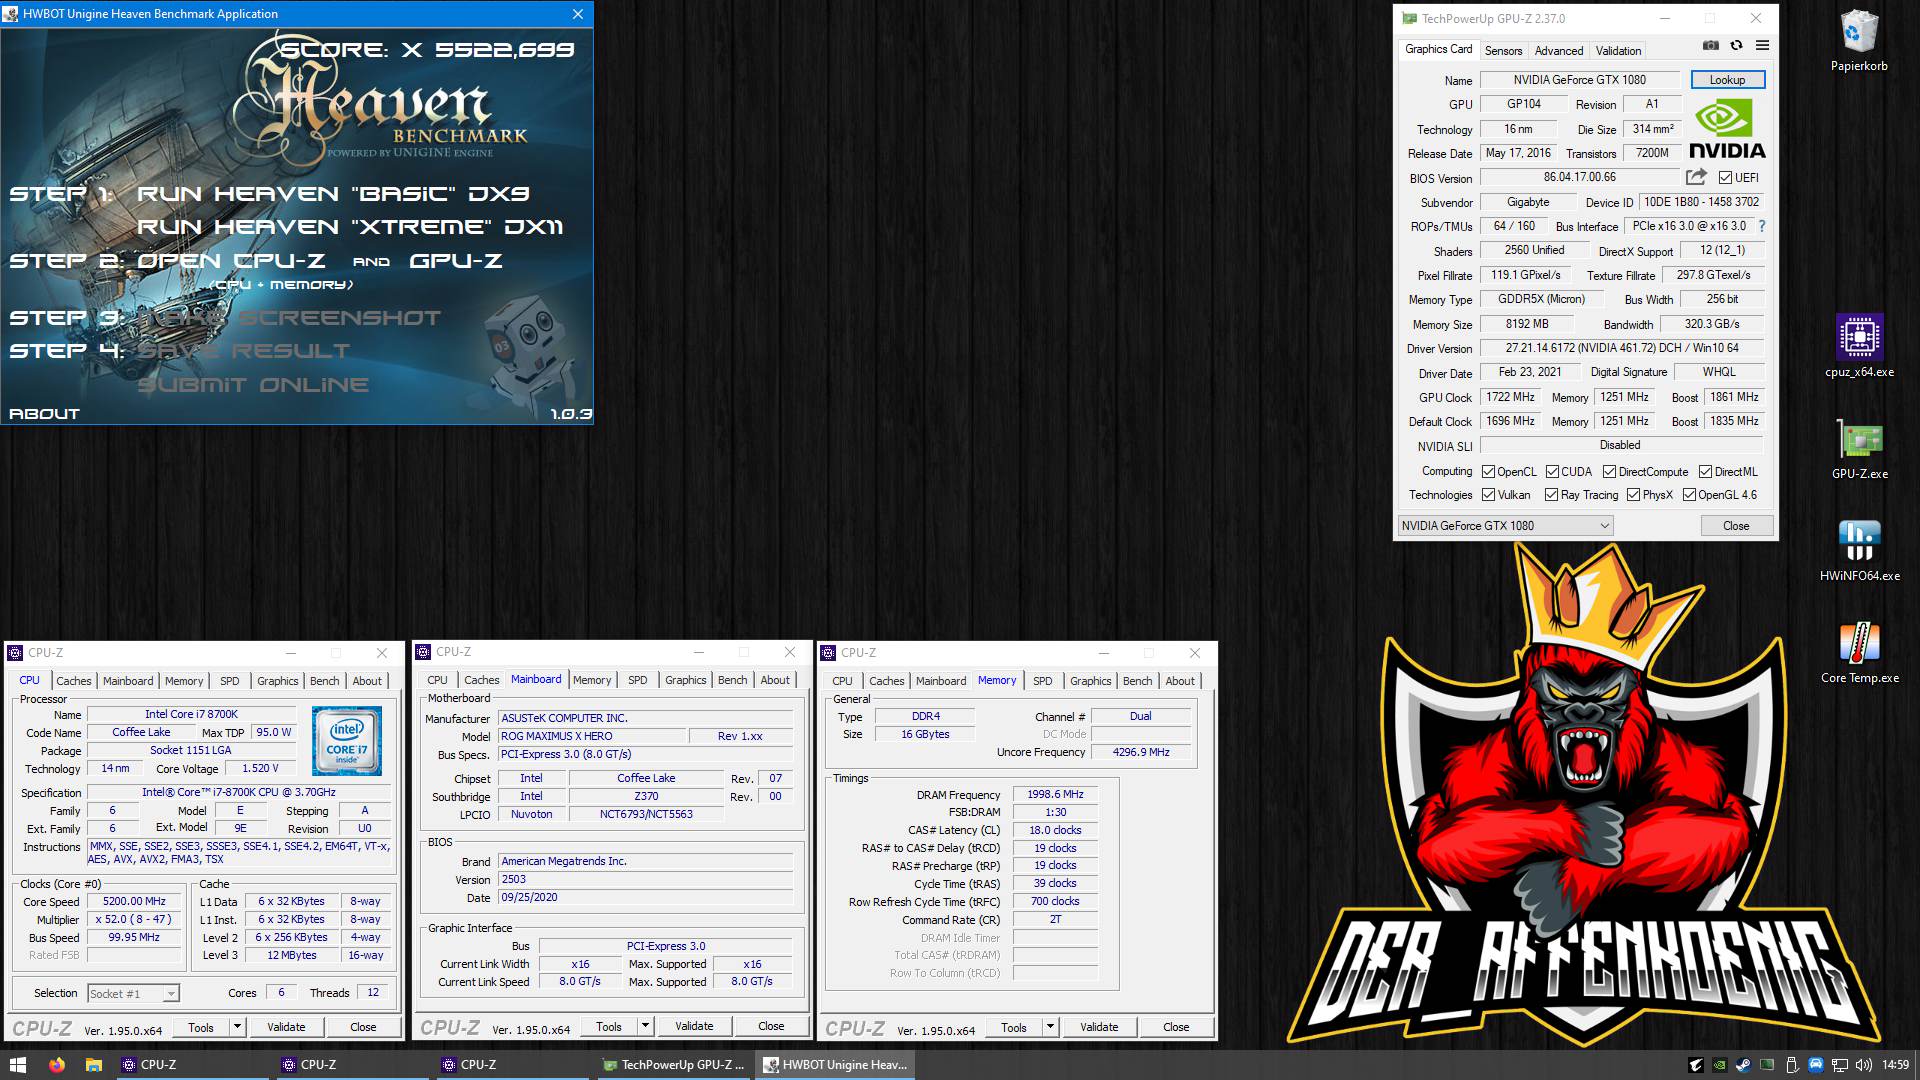This screenshot has width=1920, height=1080.
Task: Expand Tools dropdown arrow in Memory tab window
Action: click(x=1050, y=1027)
